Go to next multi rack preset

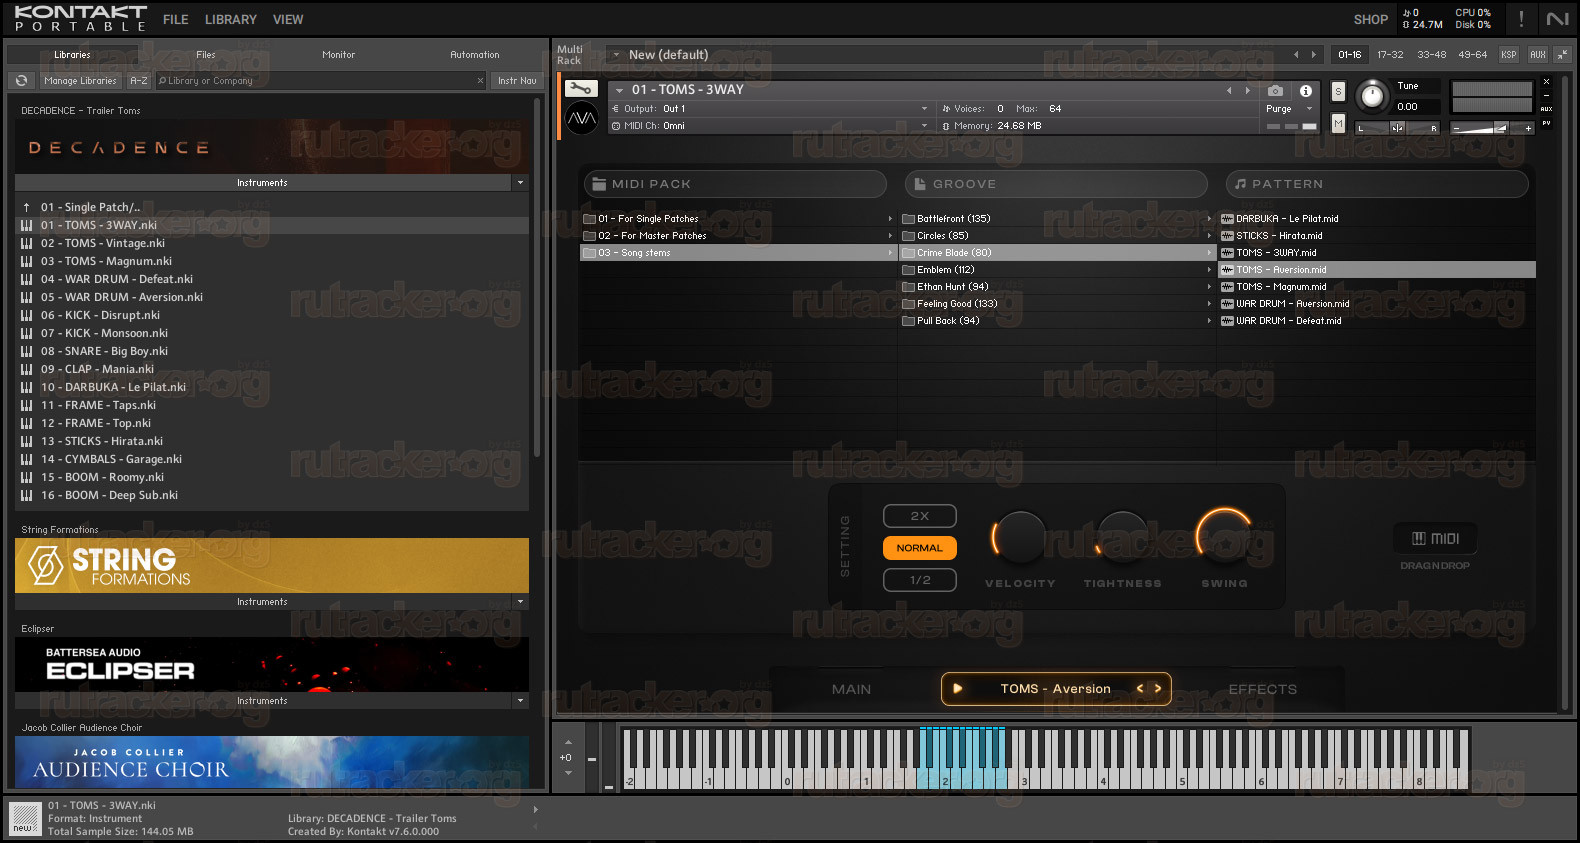coord(1314,55)
